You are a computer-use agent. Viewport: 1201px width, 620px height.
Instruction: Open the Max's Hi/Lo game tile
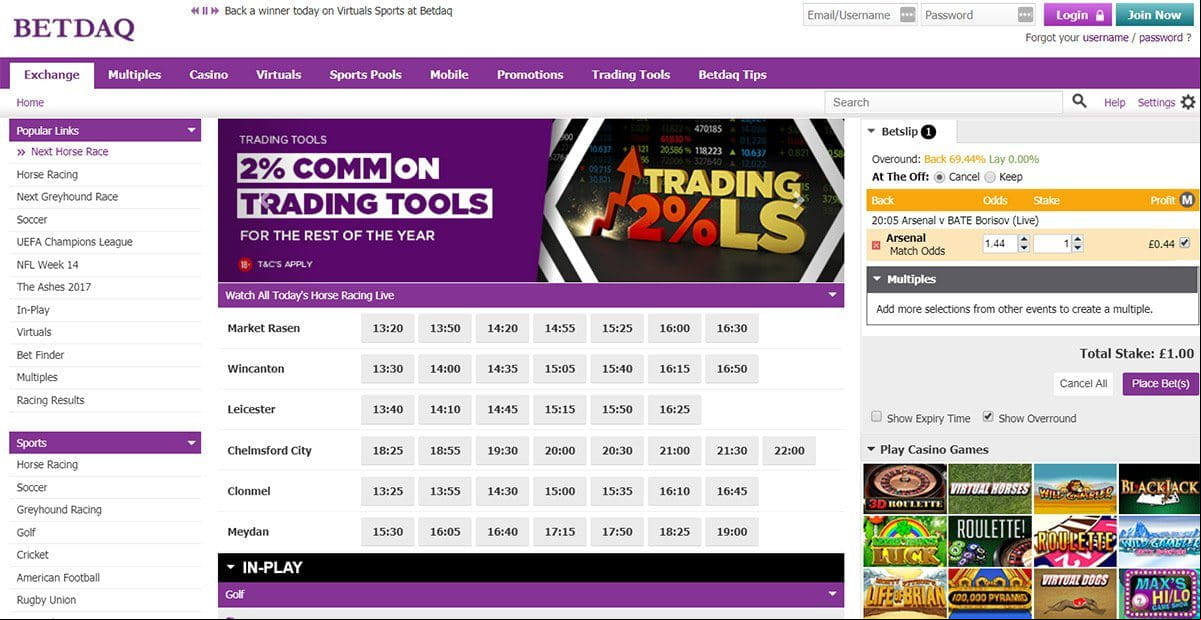(x=1160, y=593)
